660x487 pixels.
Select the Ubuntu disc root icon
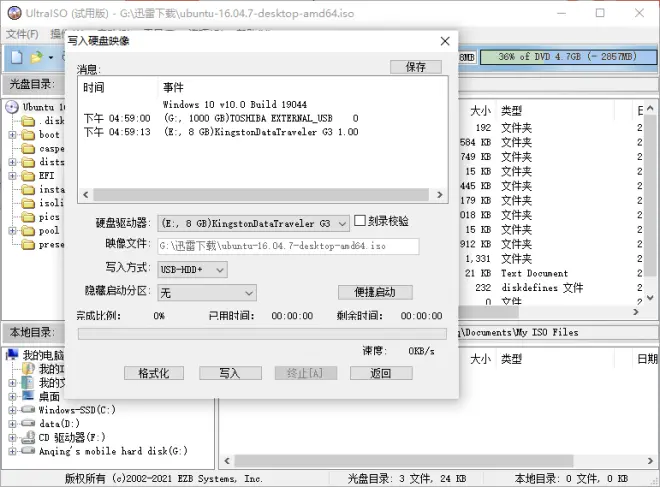click(x=12, y=107)
